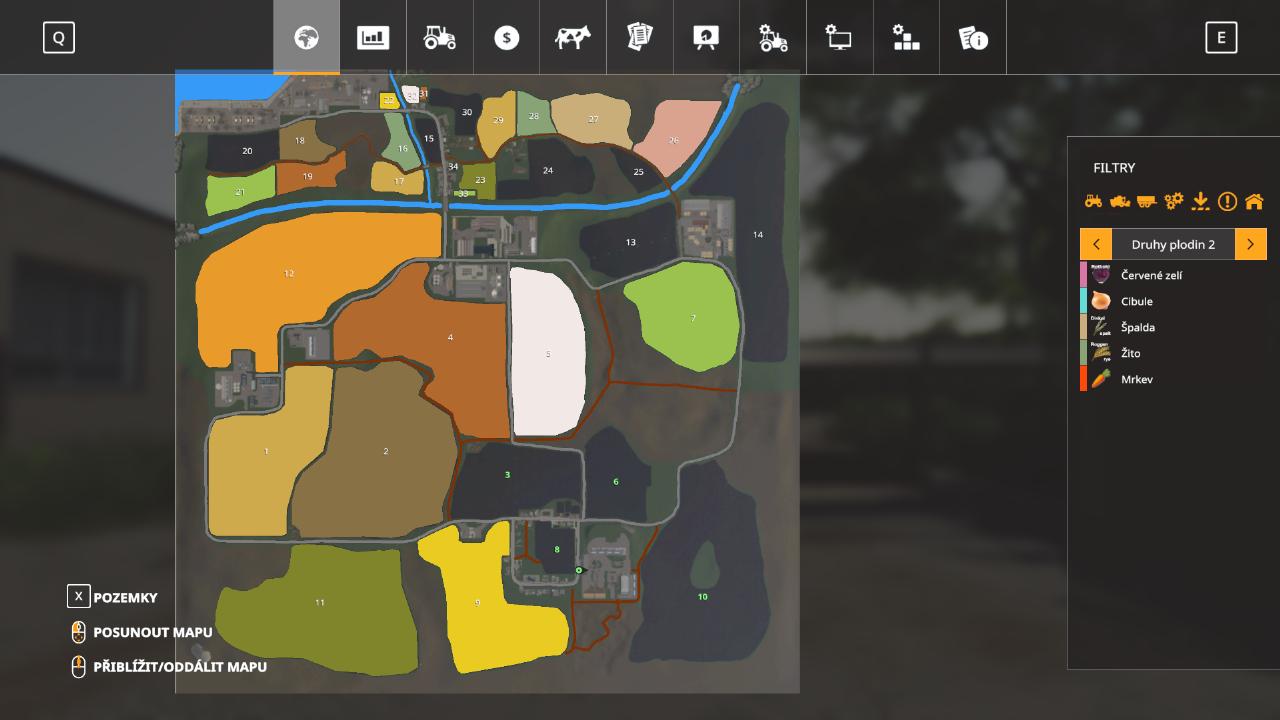
Task: Go to next crop types page
Action: 1251,244
